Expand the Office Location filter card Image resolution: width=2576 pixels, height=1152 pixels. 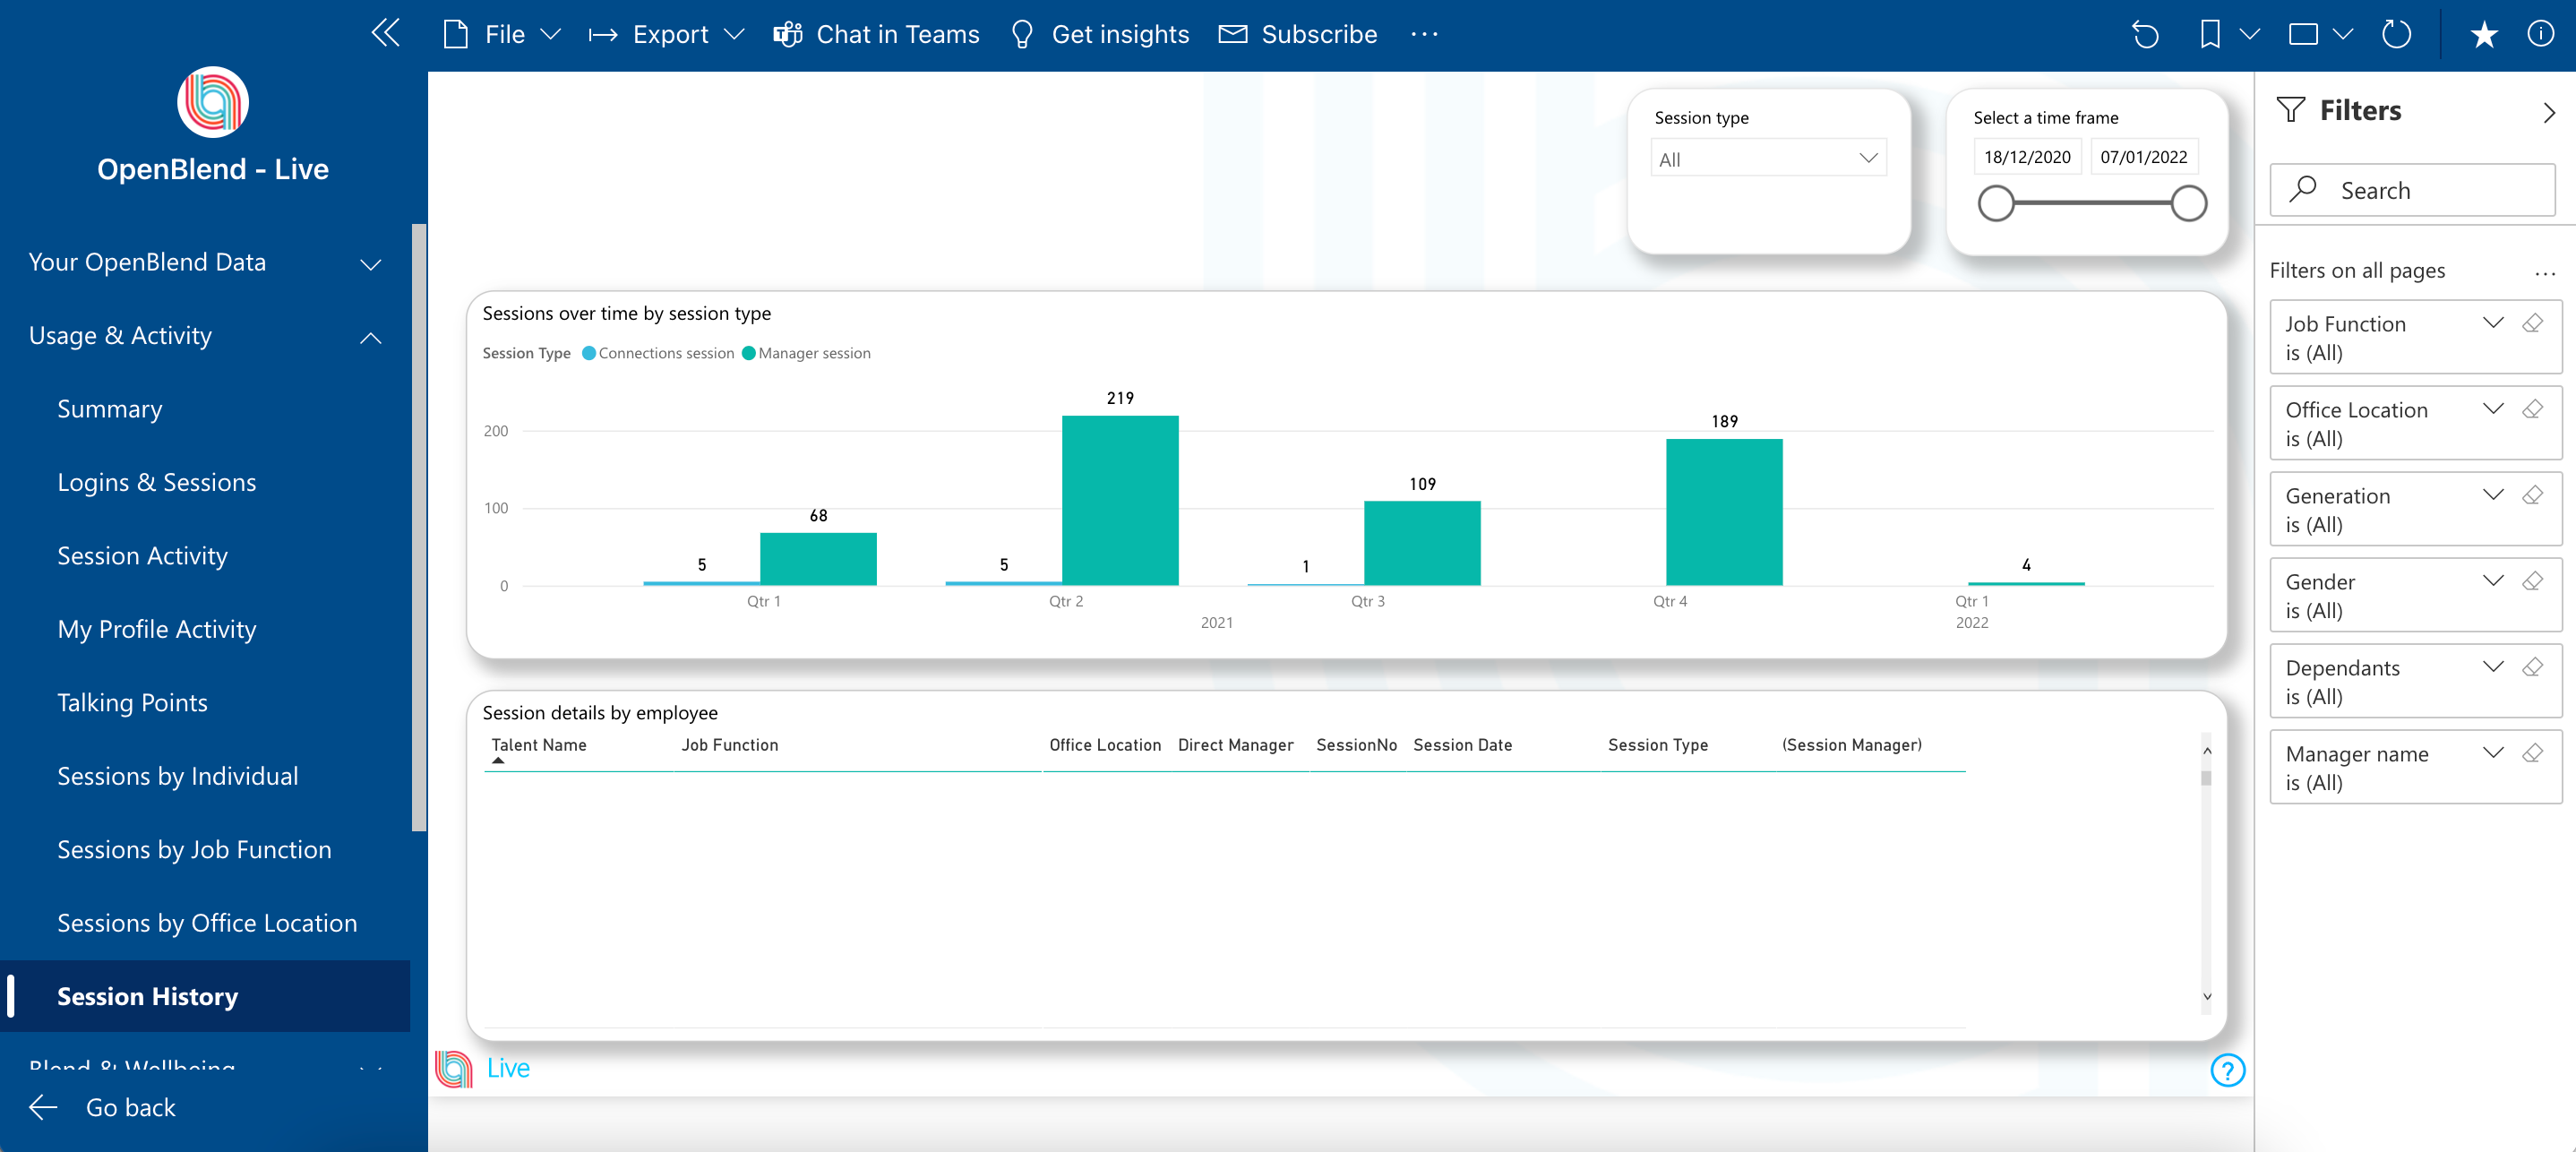[2492, 409]
